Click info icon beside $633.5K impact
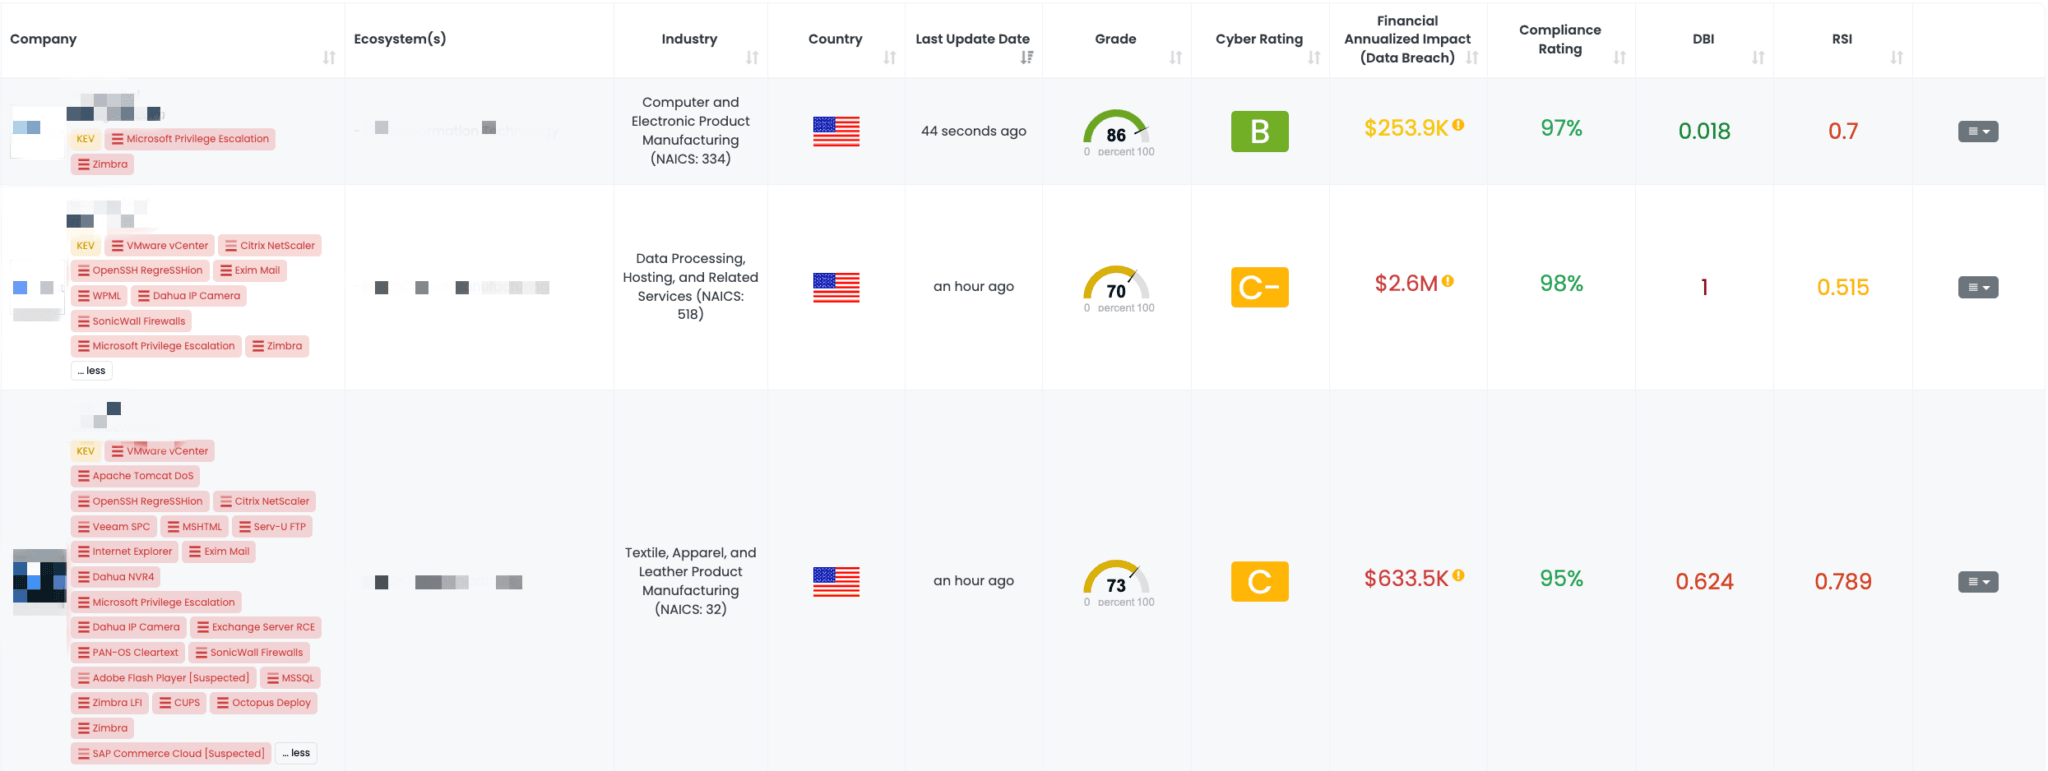The width and height of the screenshot is (2048, 771). [1459, 576]
